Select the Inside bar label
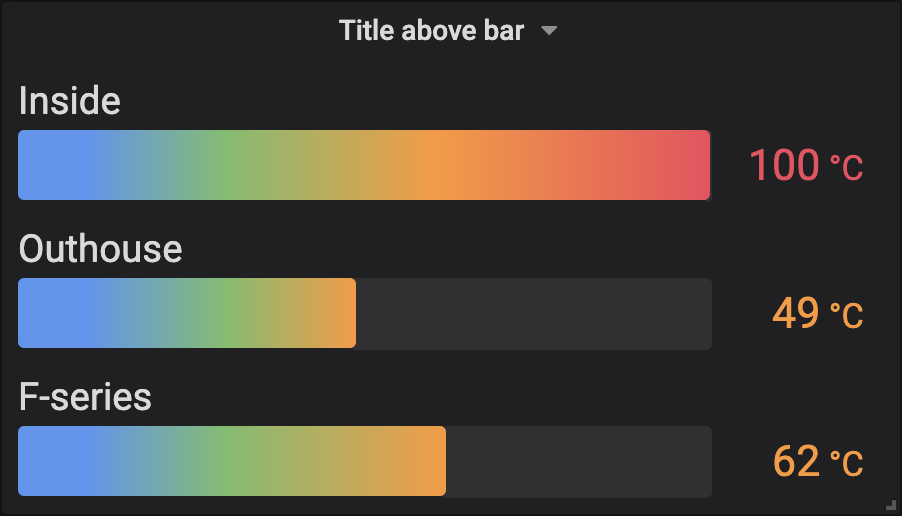 pyautogui.click(x=70, y=101)
